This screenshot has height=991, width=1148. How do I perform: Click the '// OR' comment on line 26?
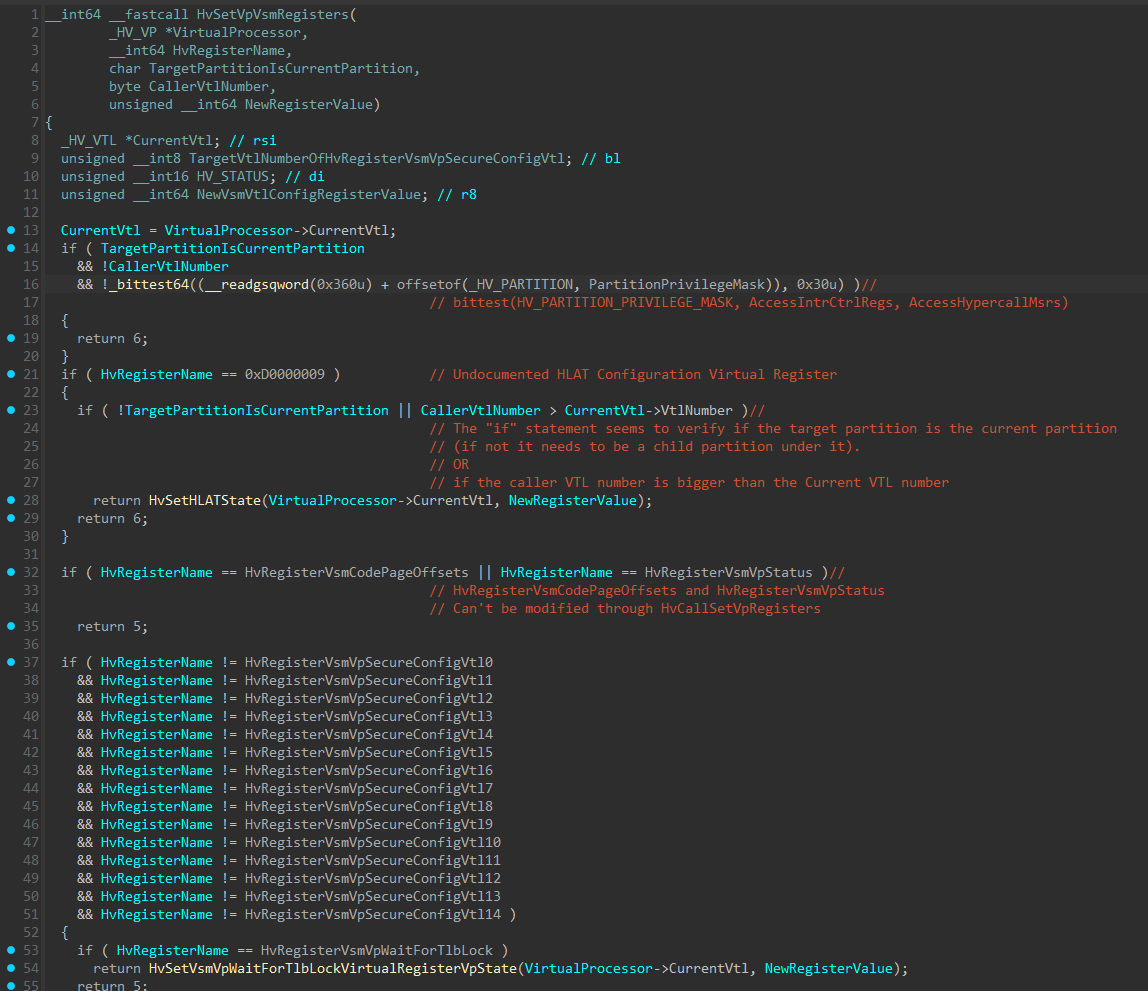point(449,465)
